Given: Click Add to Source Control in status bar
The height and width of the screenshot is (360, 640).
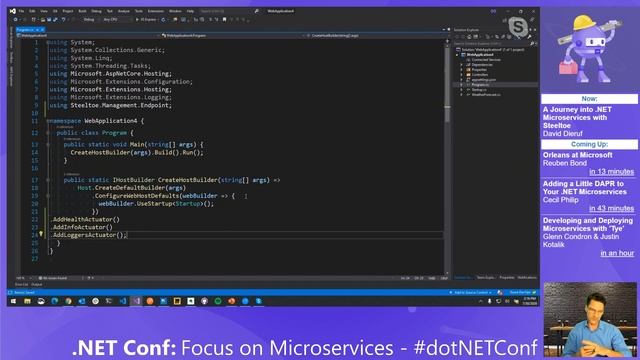Looking at the screenshot, I should point(471,292).
